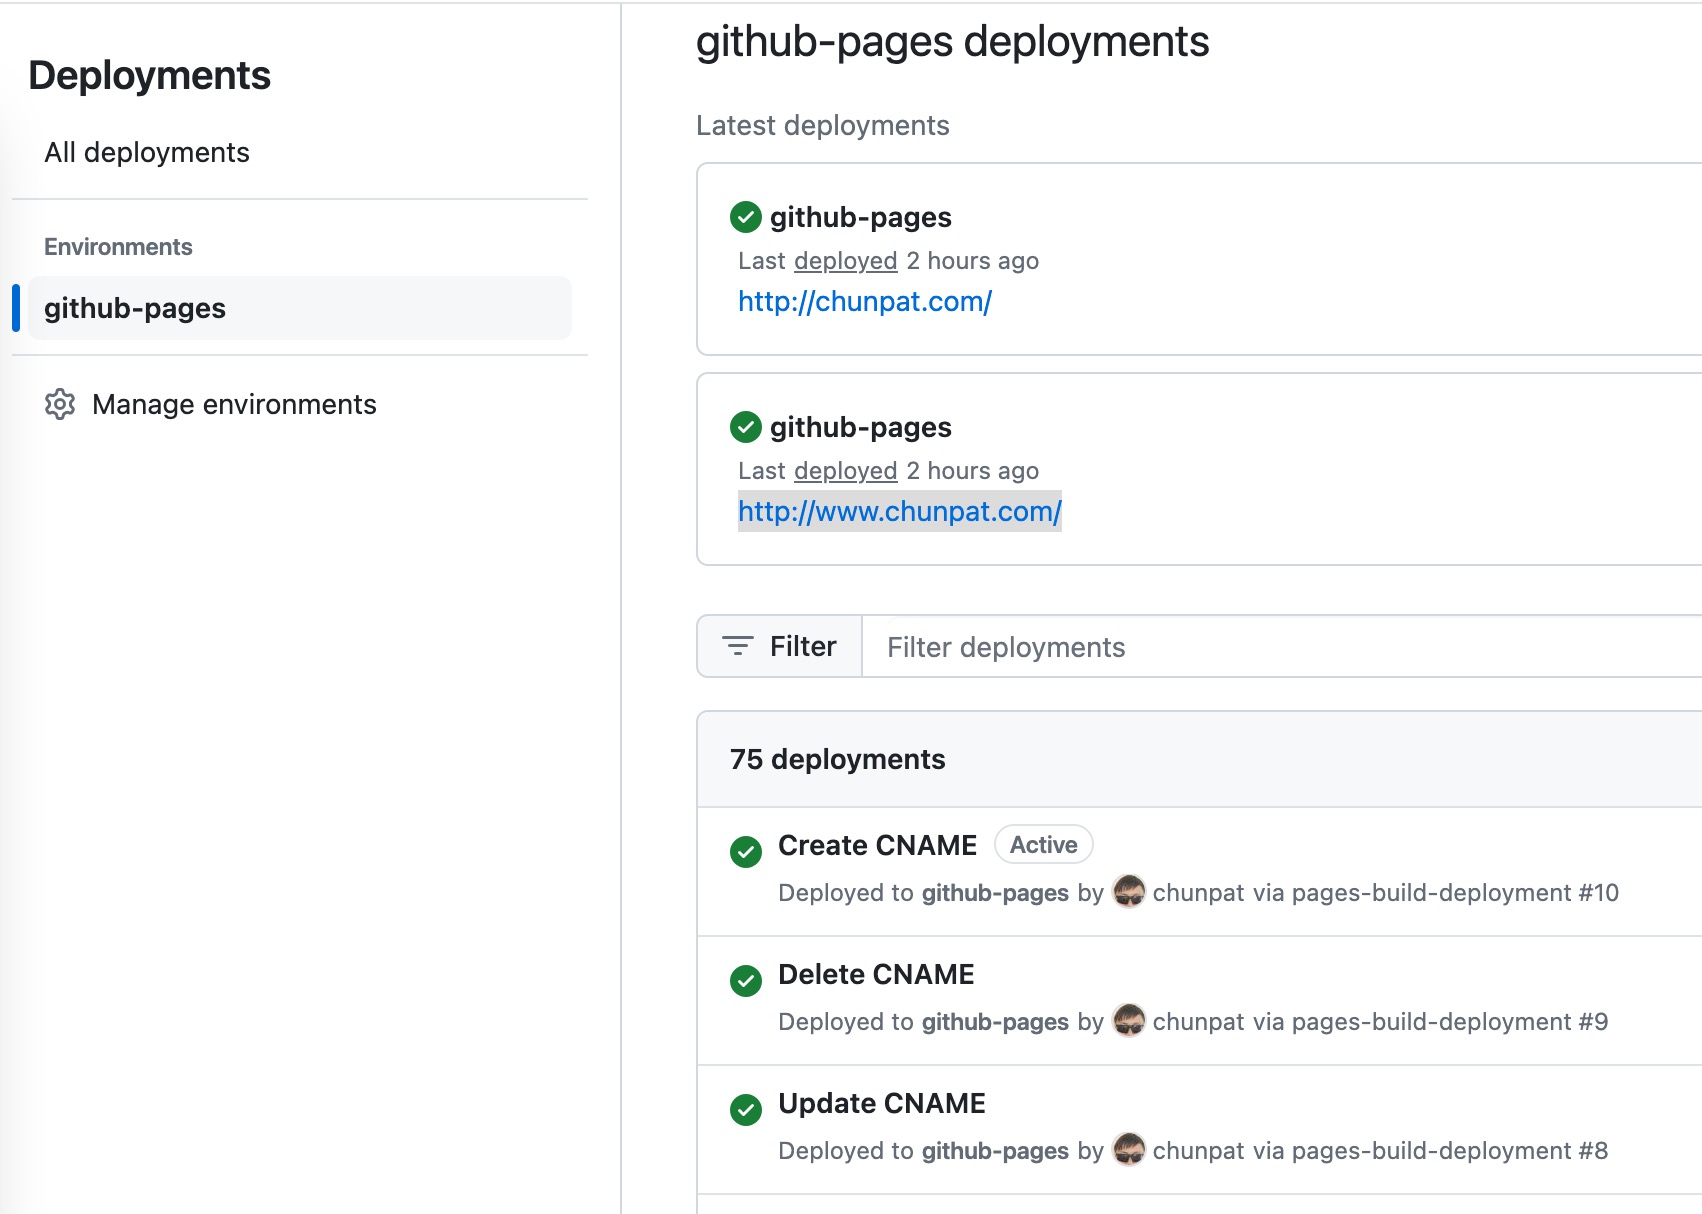Click the deployed link under the first github-pages card
Image resolution: width=1702 pixels, height=1214 pixels.
point(845,260)
